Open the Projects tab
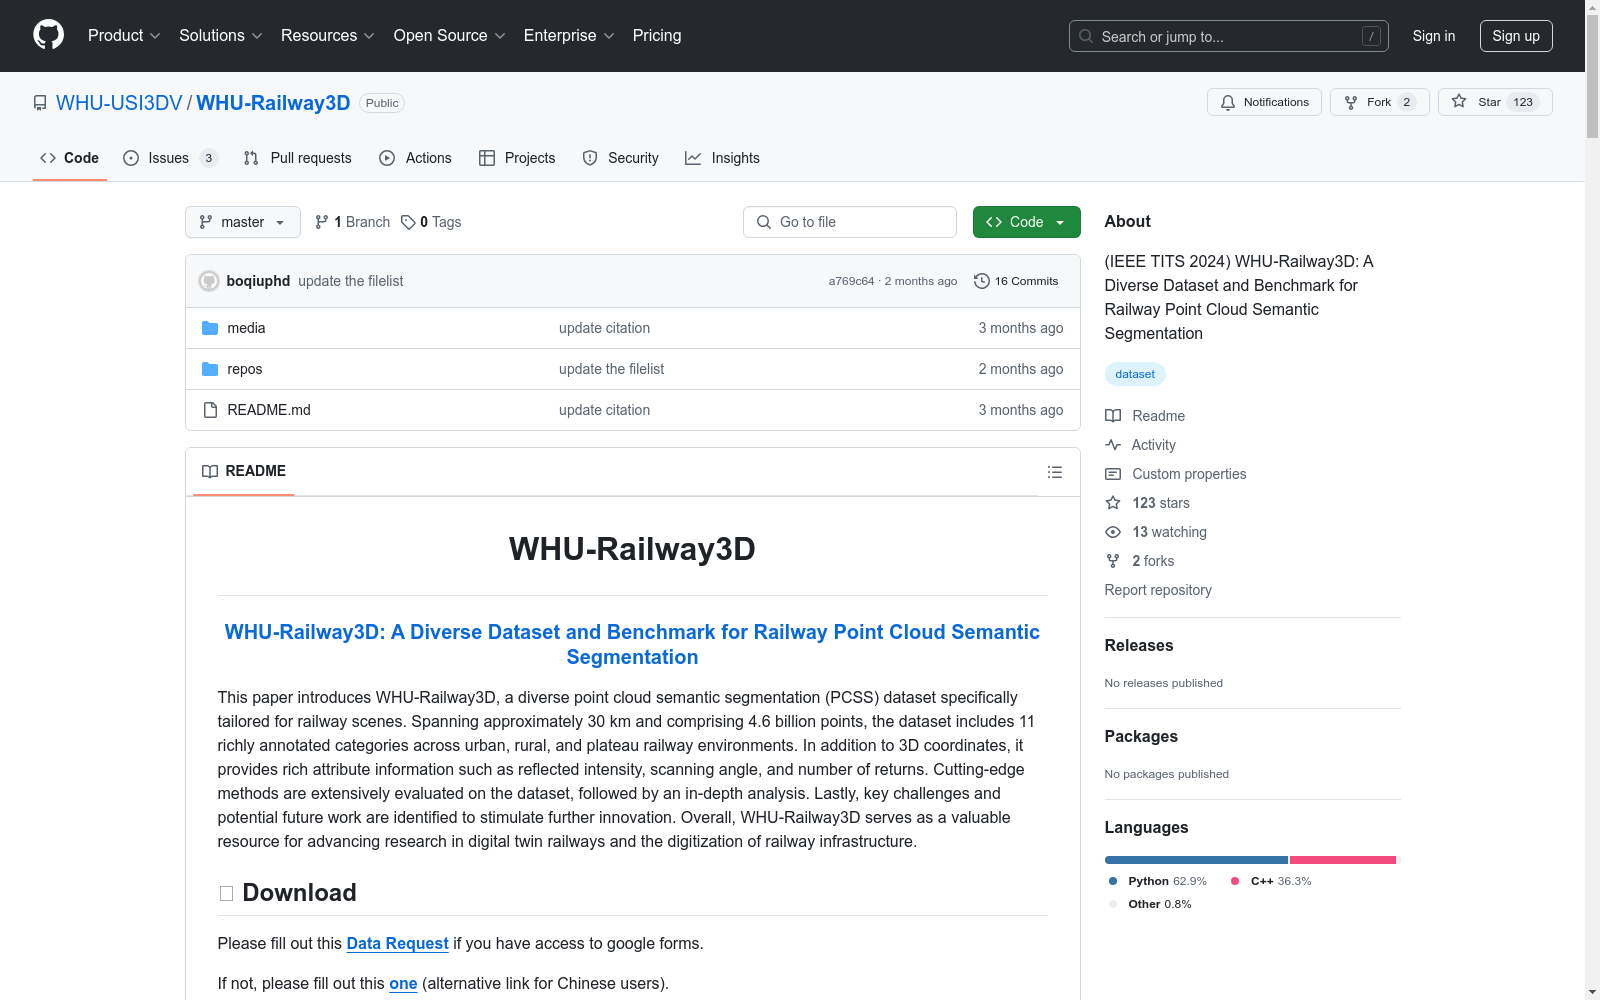Screen dimensions: 1600x1000 tap(517, 158)
